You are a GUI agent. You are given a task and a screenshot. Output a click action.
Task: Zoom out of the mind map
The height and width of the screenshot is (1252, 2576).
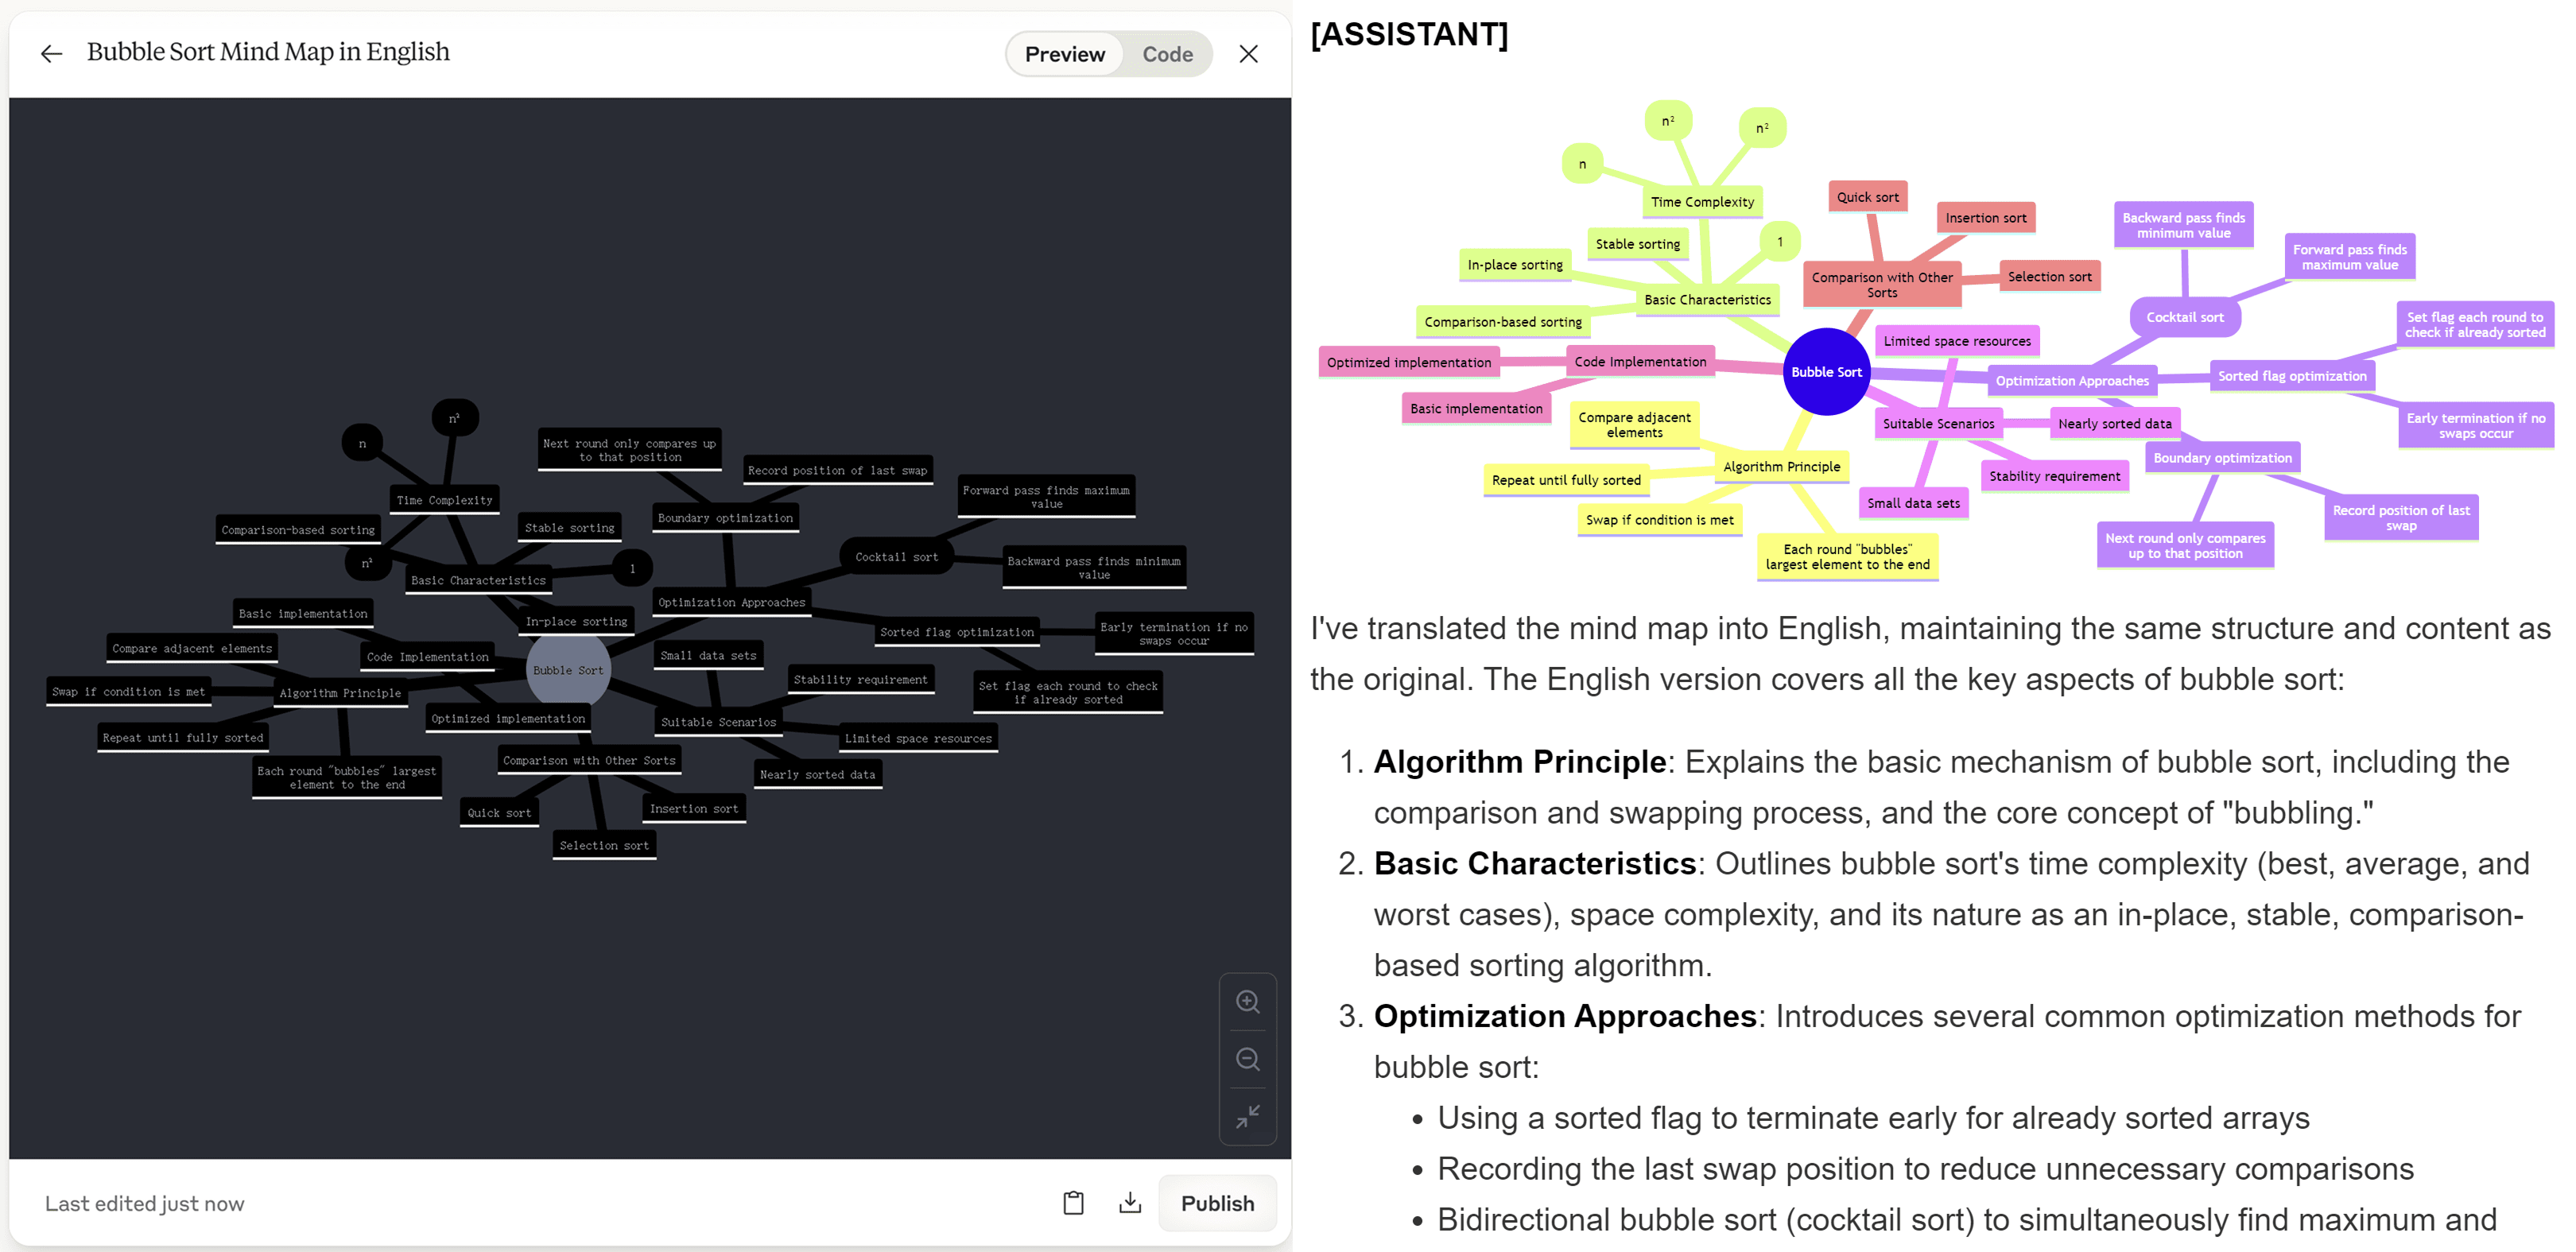coord(1247,1058)
